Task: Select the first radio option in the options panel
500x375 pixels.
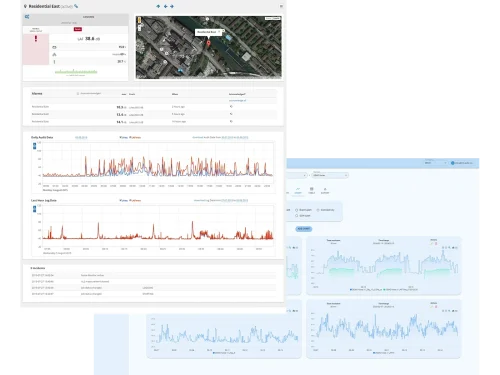Action: pos(296,210)
